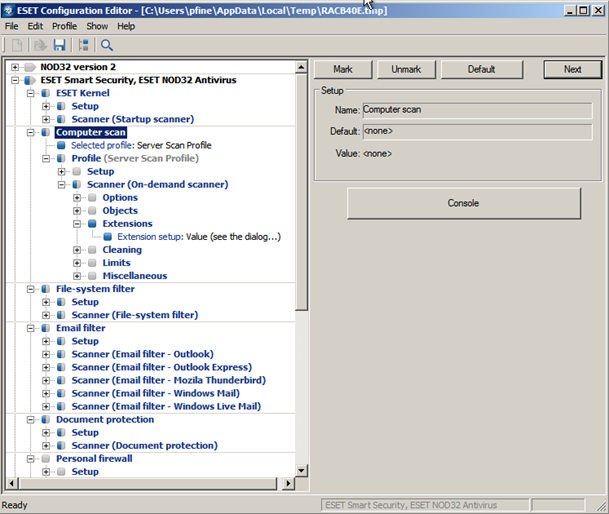Select Scanner (Email filter - Windows Live Mail)
This screenshot has width=609, height=514.
coord(166,406)
